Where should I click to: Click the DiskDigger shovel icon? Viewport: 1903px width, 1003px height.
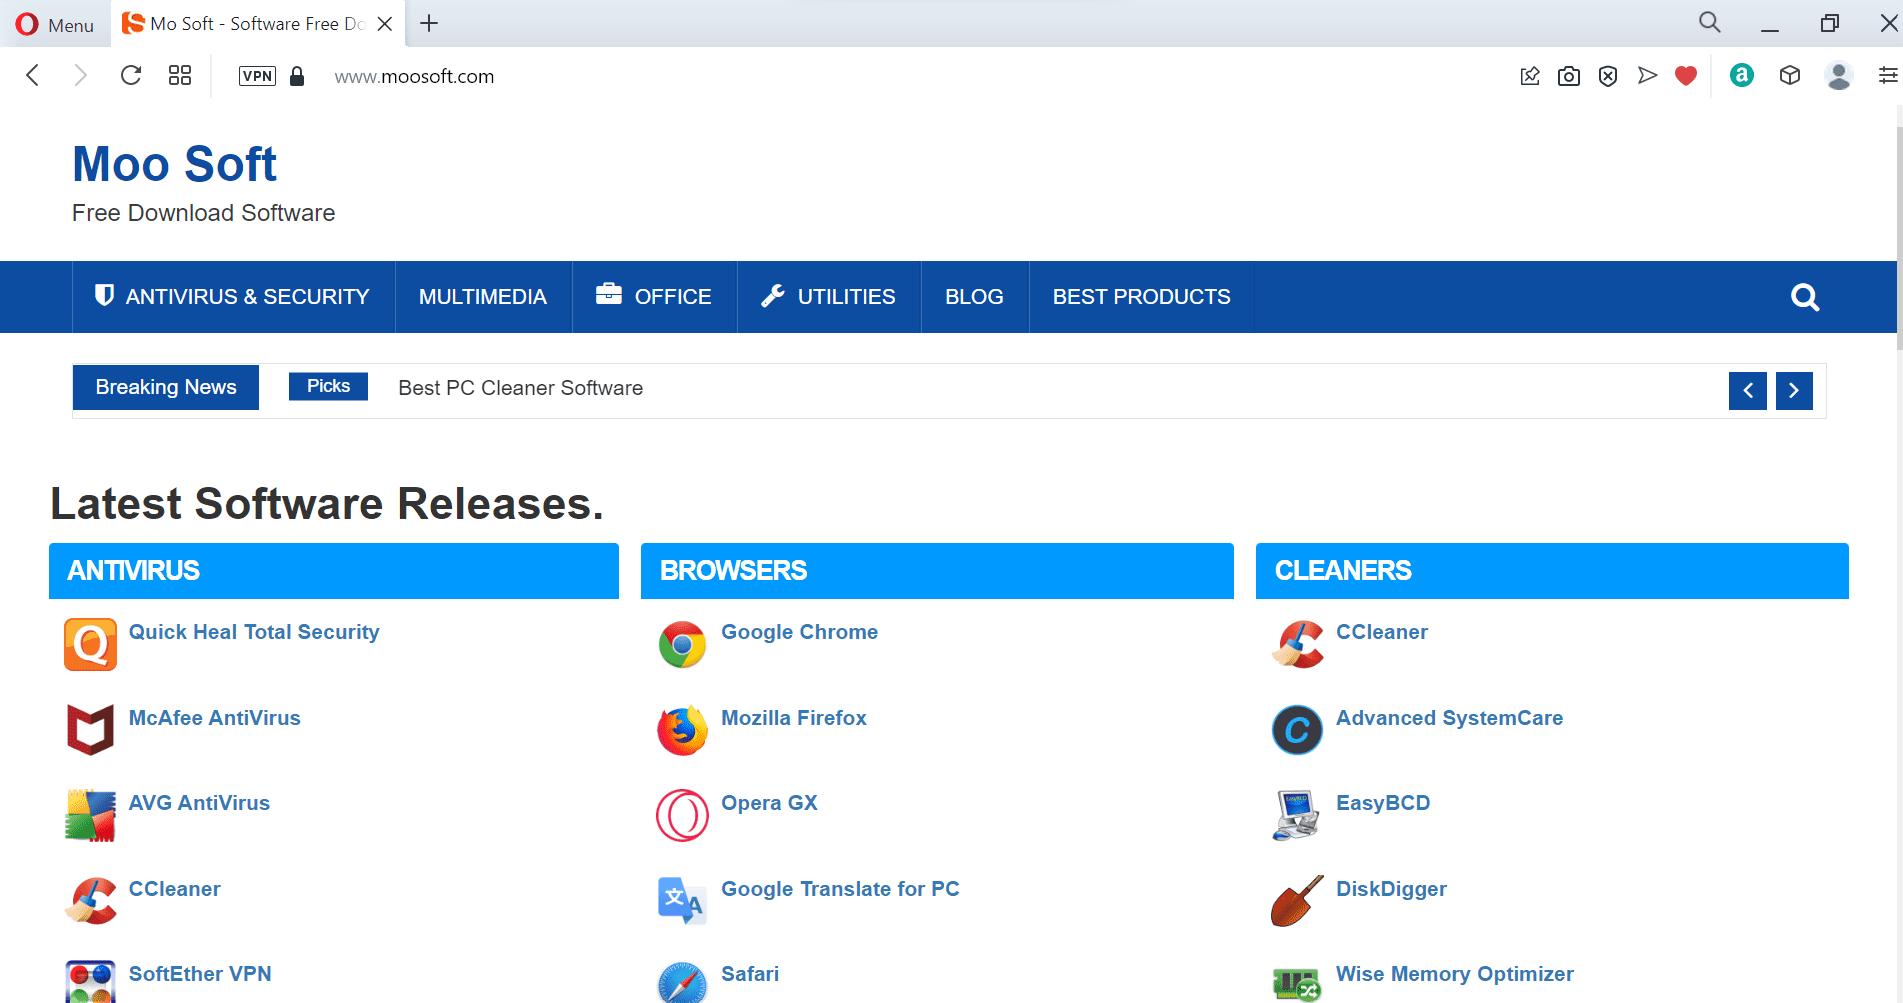point(1297,900)
